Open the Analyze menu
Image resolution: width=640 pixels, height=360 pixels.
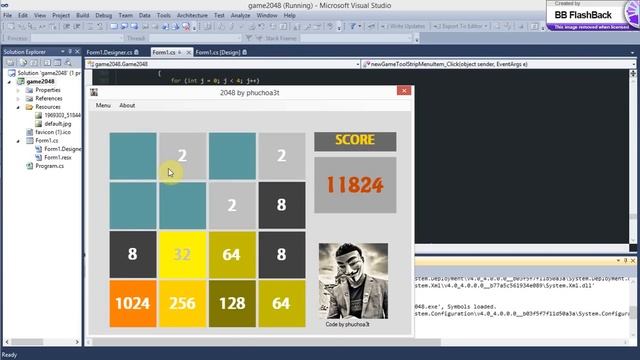click(x=240, y=16)
